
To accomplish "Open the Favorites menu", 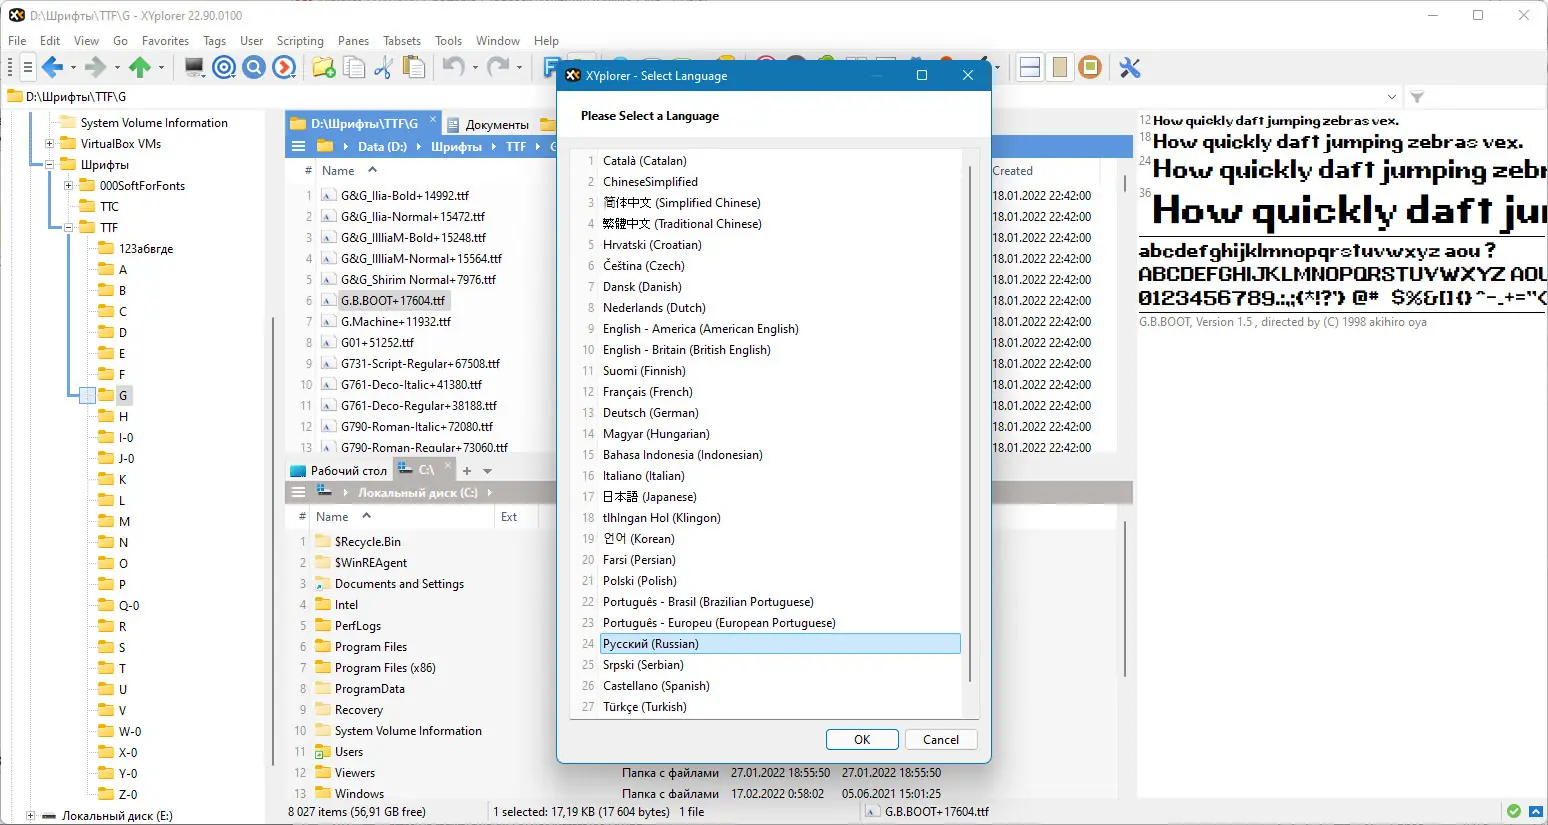I will [165, 41].
